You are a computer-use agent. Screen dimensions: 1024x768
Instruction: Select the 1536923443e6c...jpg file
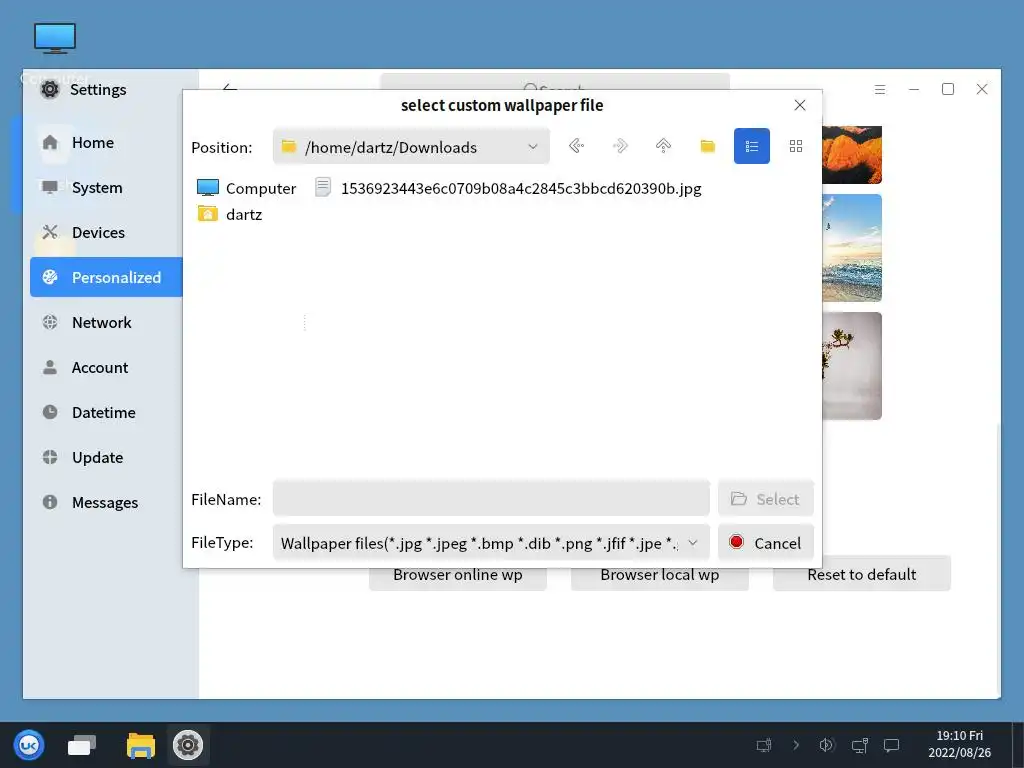pos(508,188)
